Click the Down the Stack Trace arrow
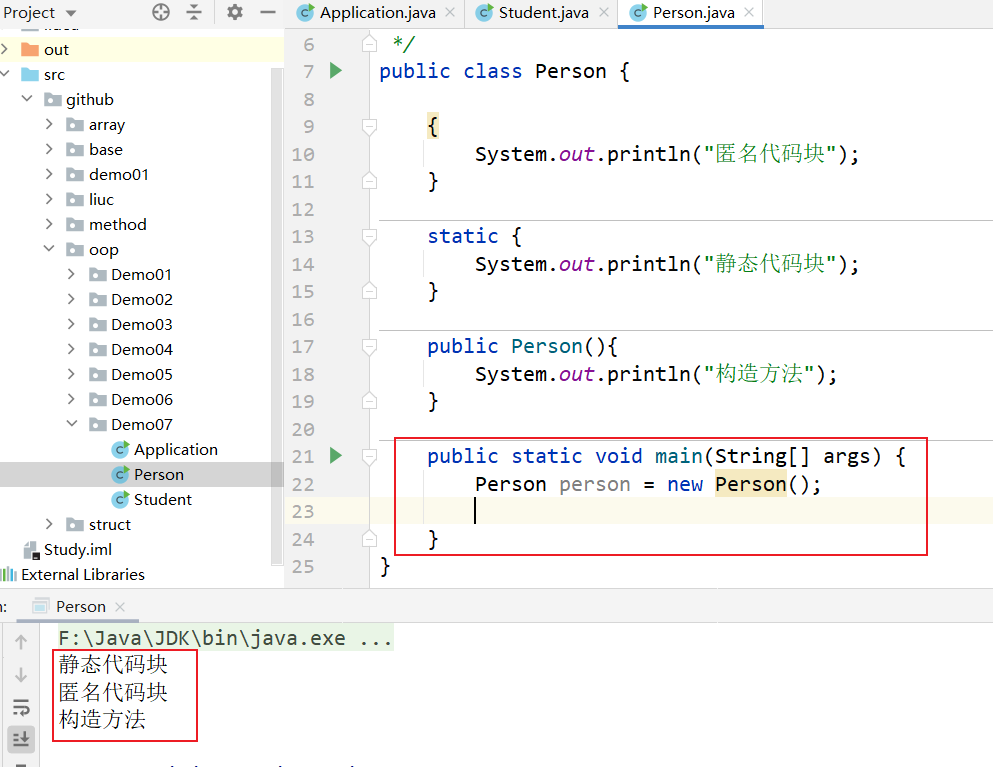Image resolution: width=993 pixels, height=767 pixels. point(20,675)
